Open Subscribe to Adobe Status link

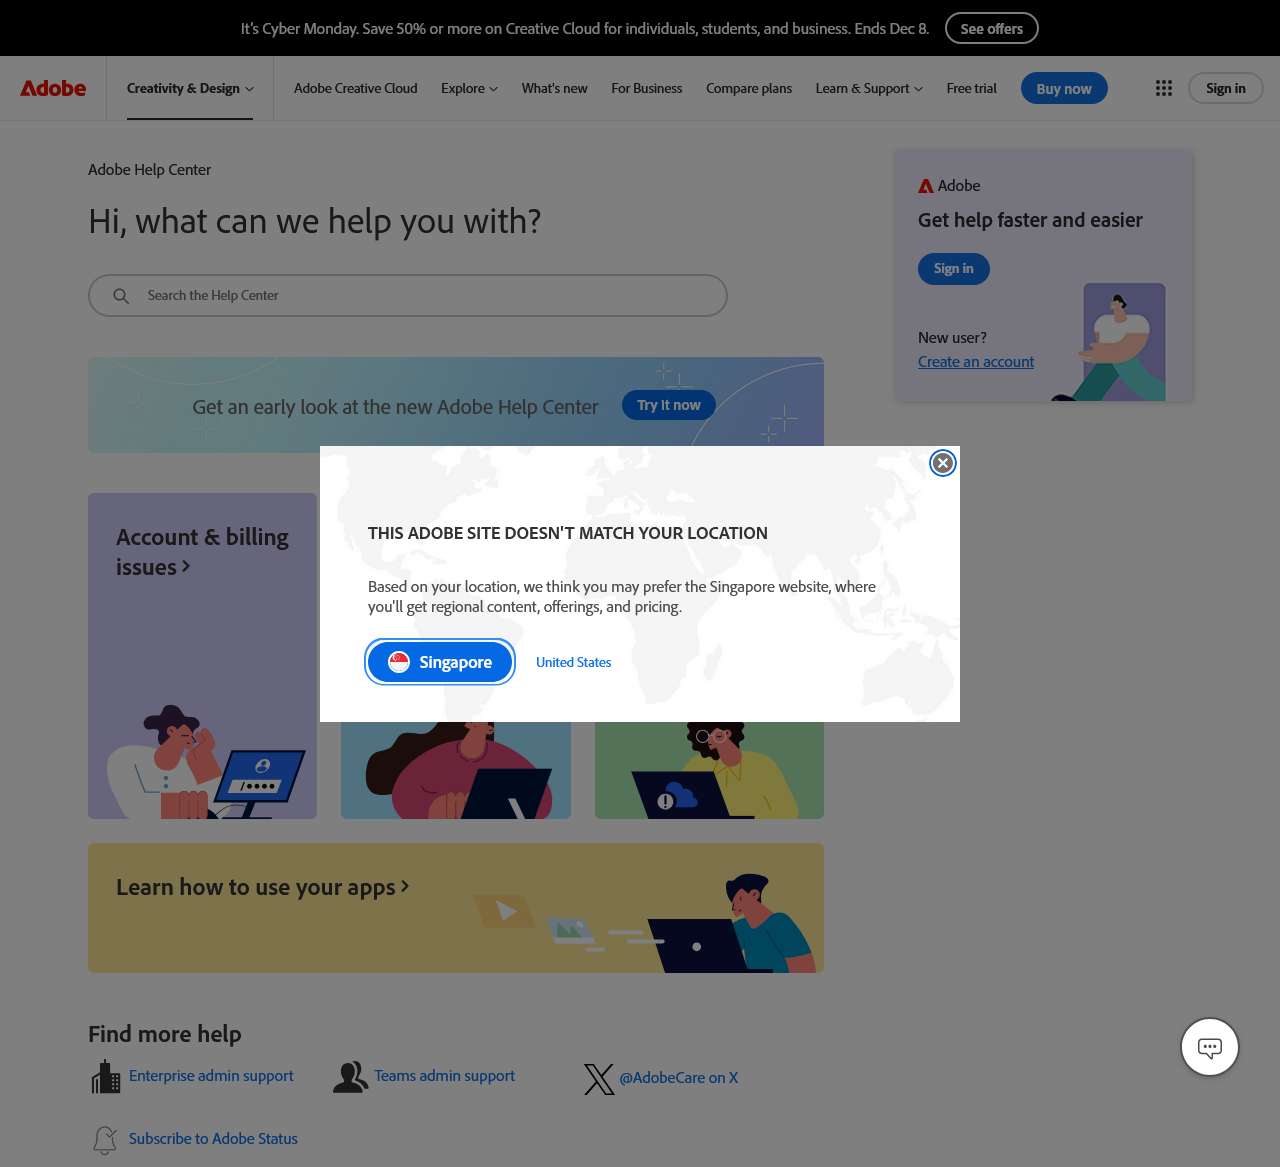coord(213,1139)
